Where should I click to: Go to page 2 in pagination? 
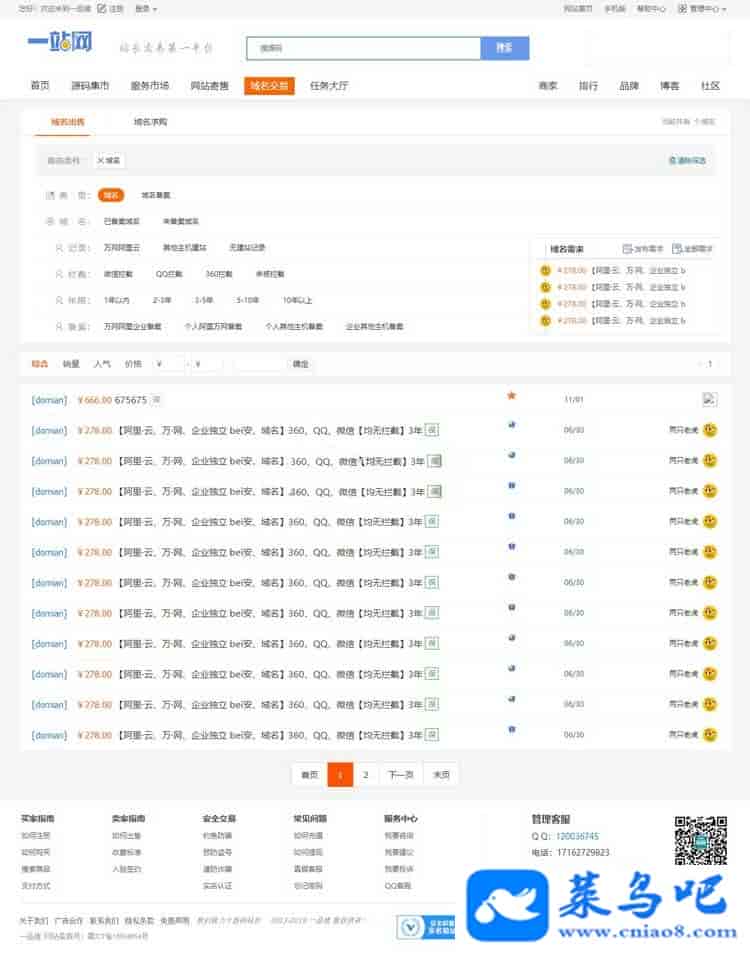pyautogui.click(x=366, y=774)
